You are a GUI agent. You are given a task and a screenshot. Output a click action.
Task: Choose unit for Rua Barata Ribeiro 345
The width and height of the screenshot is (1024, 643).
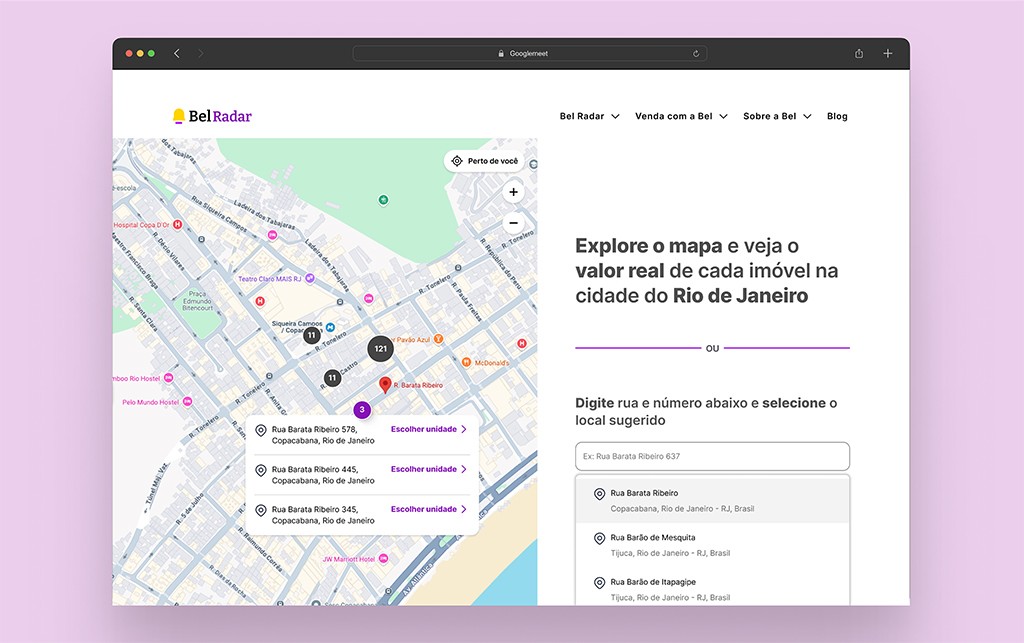pyautogui.click(x=428, y=509)
